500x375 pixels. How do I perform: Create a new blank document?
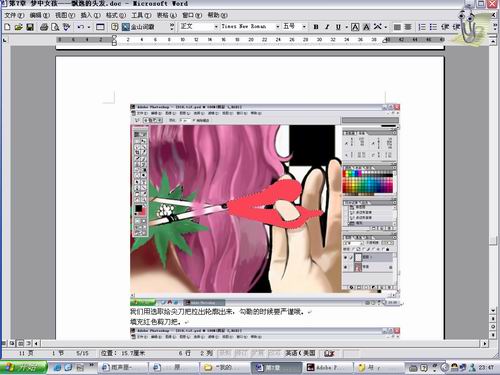(8, 27)
